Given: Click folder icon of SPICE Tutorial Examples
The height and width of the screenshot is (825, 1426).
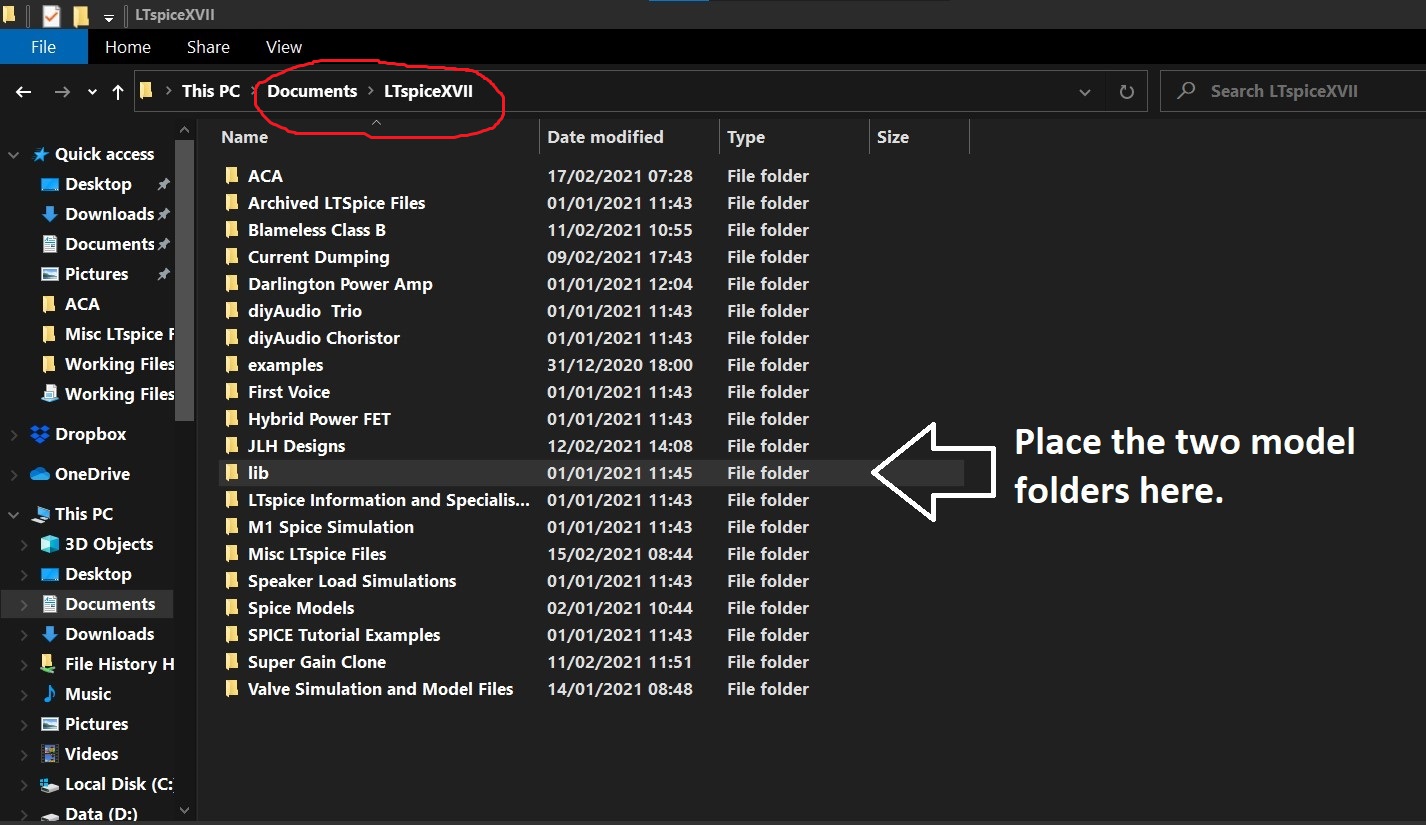Looking at the screenshot, I should click(x=232, y=634).
